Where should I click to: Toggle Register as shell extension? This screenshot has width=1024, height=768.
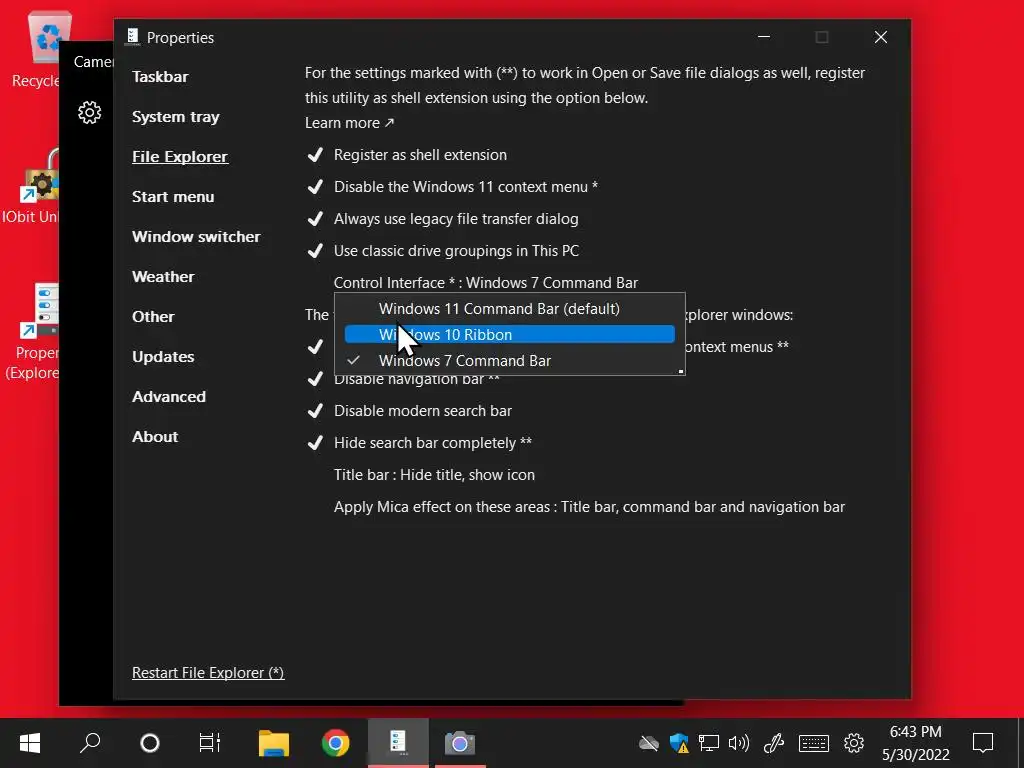(407, 155)
